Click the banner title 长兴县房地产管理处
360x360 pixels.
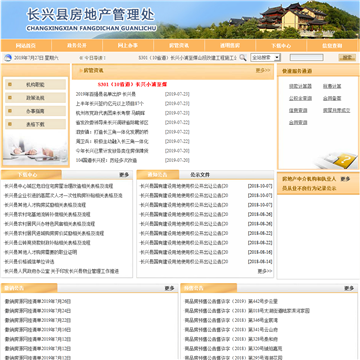(x=91, y=15)
